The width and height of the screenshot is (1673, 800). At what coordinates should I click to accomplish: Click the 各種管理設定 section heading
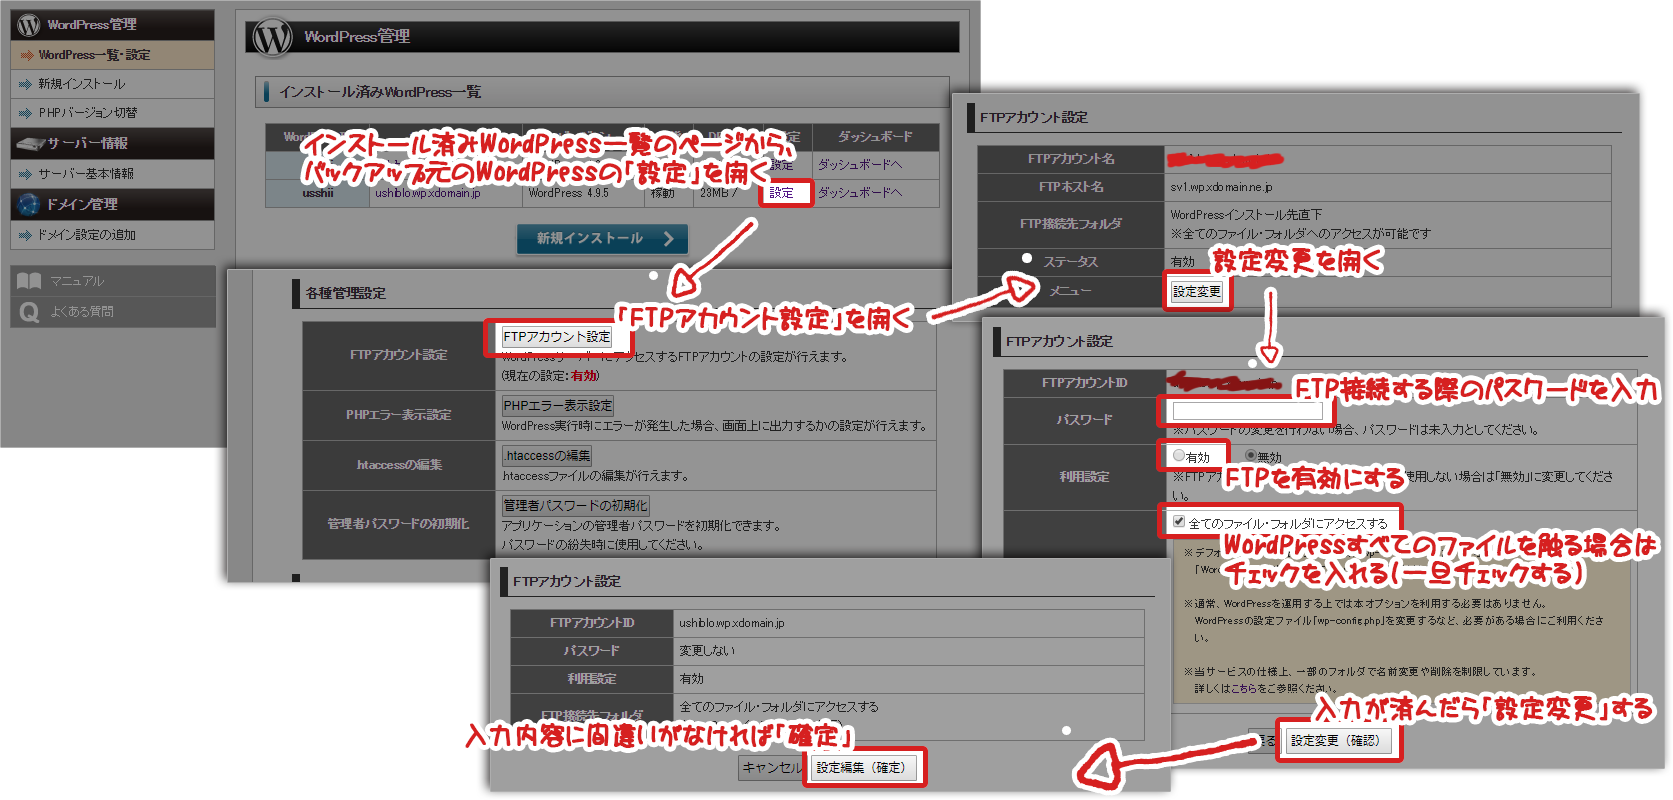[x=346, y=293]
